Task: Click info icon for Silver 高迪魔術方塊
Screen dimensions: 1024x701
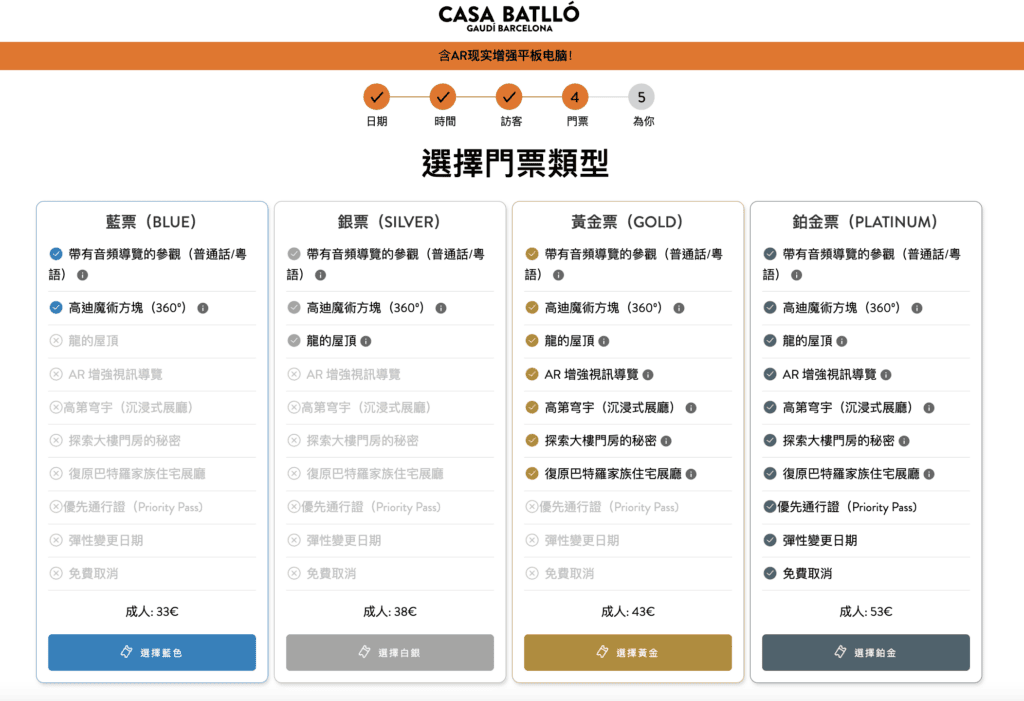Action: pyautogui.click(x=441, y=308)
